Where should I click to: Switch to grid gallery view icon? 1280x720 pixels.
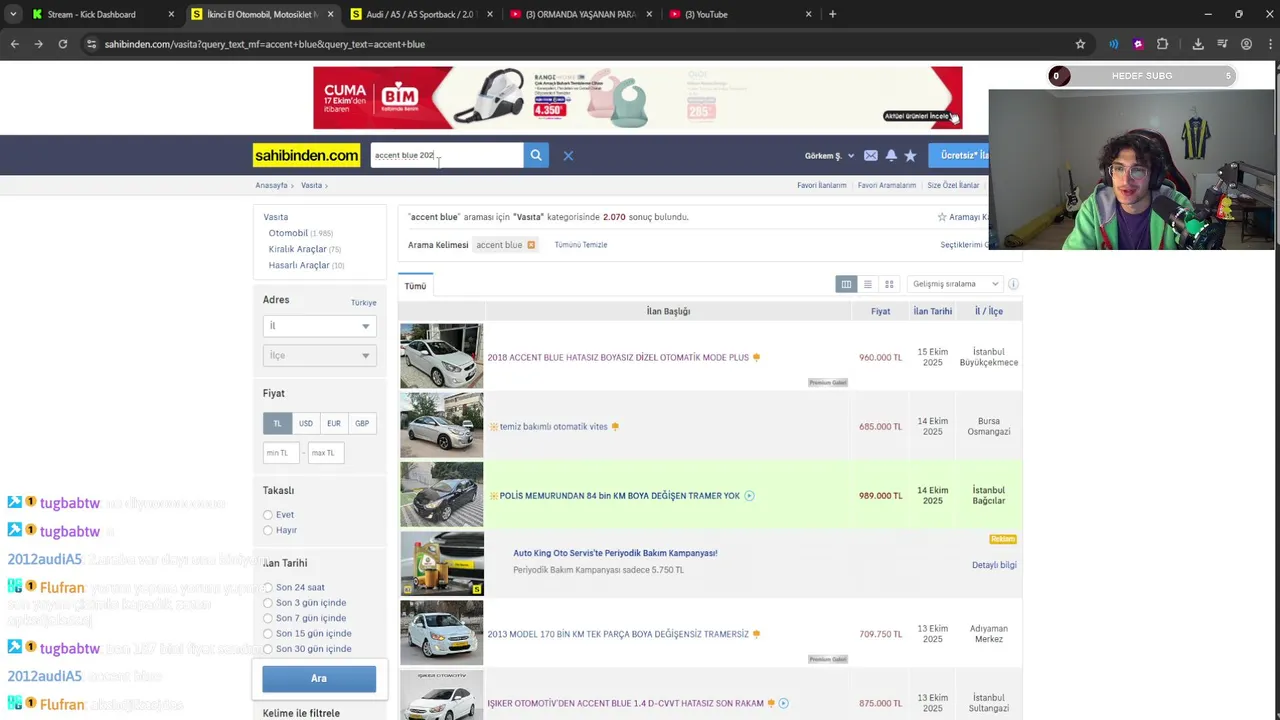(x=889, y=284)
